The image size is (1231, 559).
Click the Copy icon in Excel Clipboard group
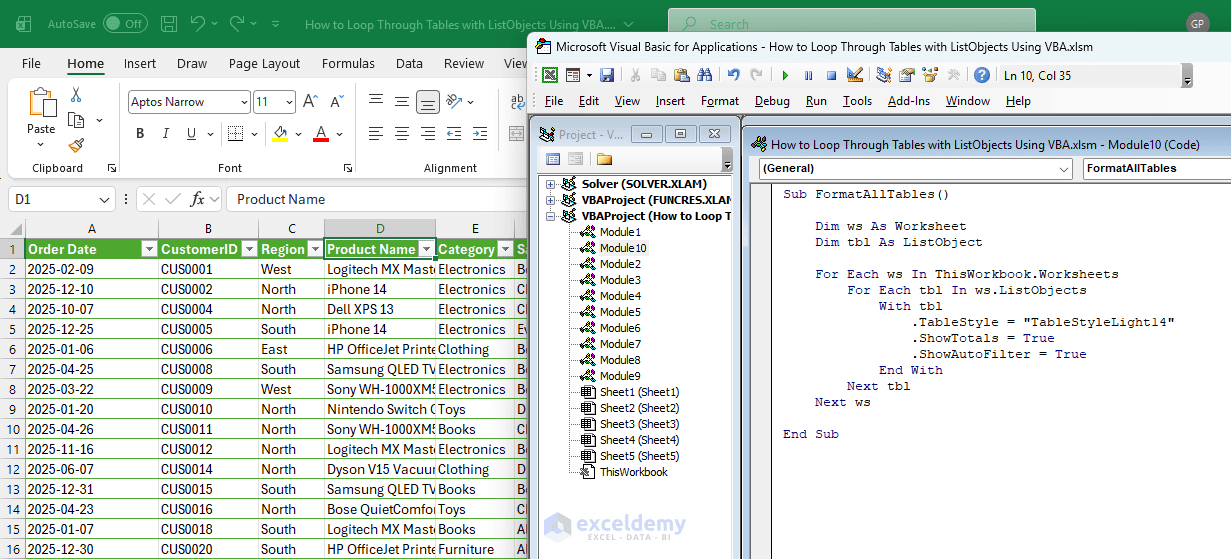(76, 120)
